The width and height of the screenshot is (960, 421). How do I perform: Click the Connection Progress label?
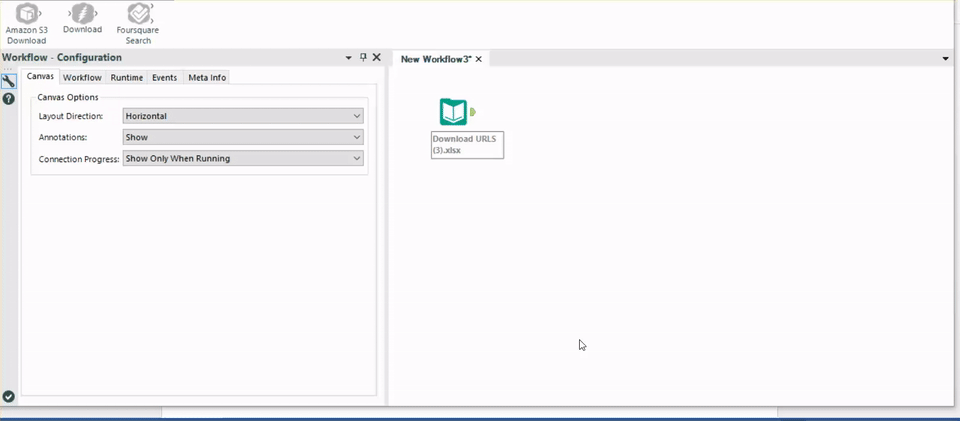click(79, 158)
